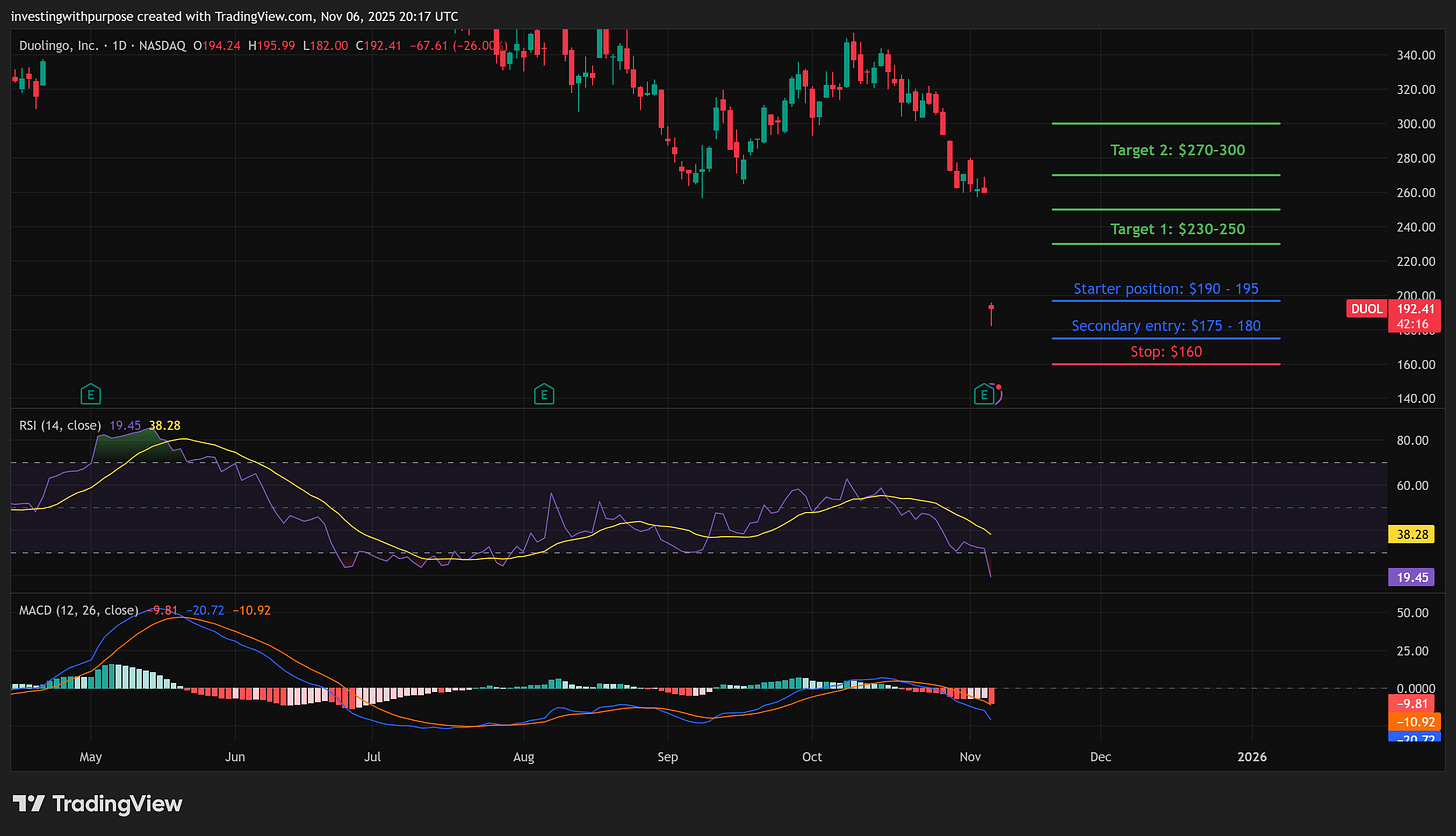
Task: Click the May label on time axis
Action: 91,757
